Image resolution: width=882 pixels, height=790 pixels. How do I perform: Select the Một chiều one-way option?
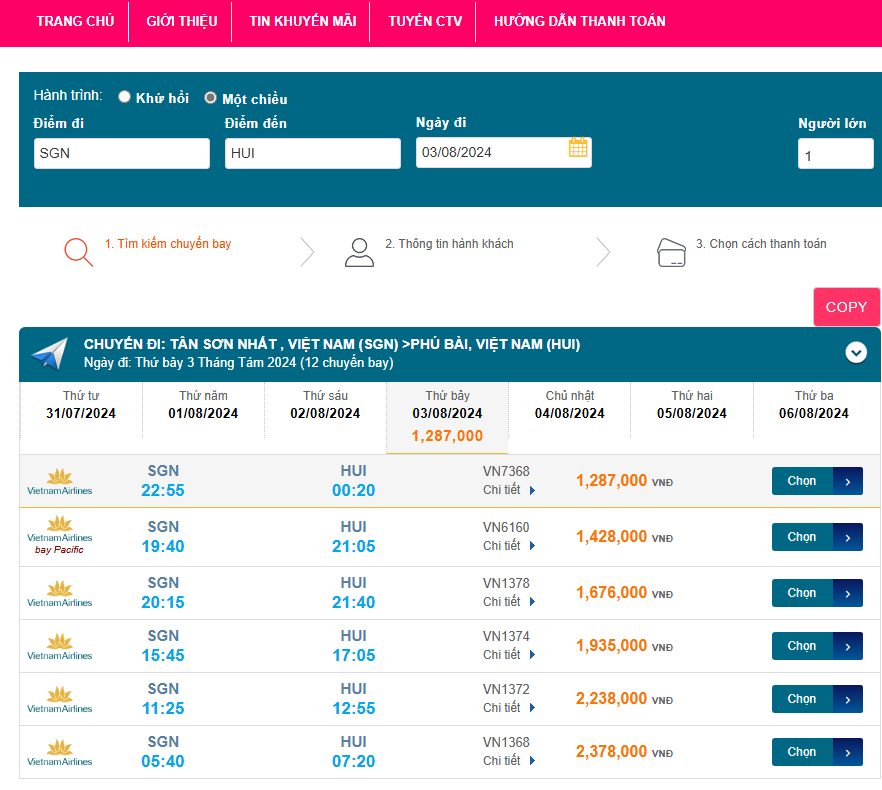pos(210,98)
